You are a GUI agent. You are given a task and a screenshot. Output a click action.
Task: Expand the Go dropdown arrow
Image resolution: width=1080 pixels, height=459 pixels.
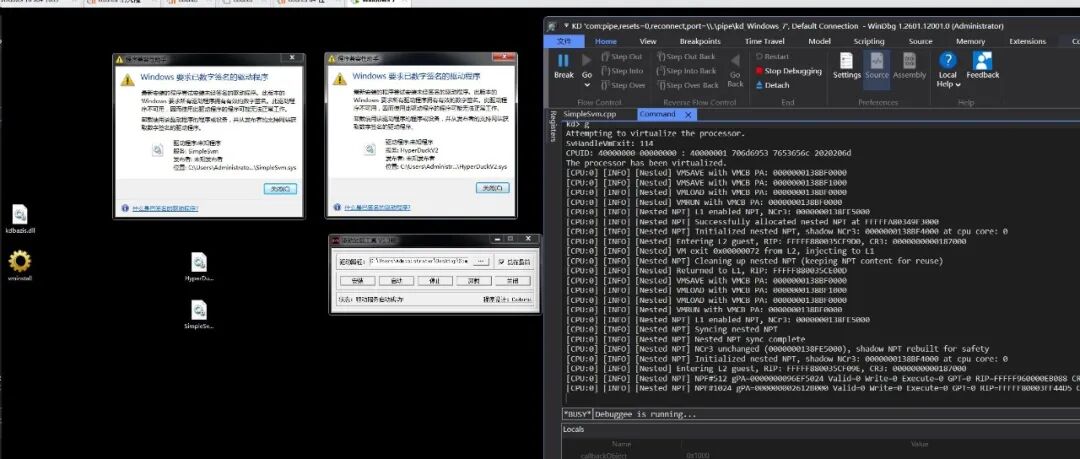pos(587,85)
